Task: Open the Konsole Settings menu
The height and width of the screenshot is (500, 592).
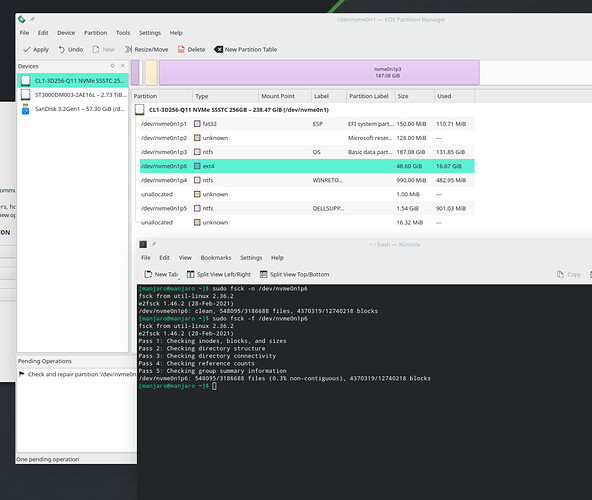Action: click(x=251, y=258)
